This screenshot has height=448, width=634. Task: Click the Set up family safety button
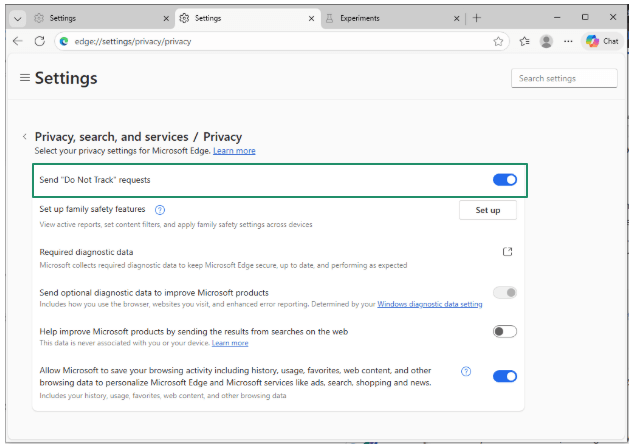click(487, 210)
